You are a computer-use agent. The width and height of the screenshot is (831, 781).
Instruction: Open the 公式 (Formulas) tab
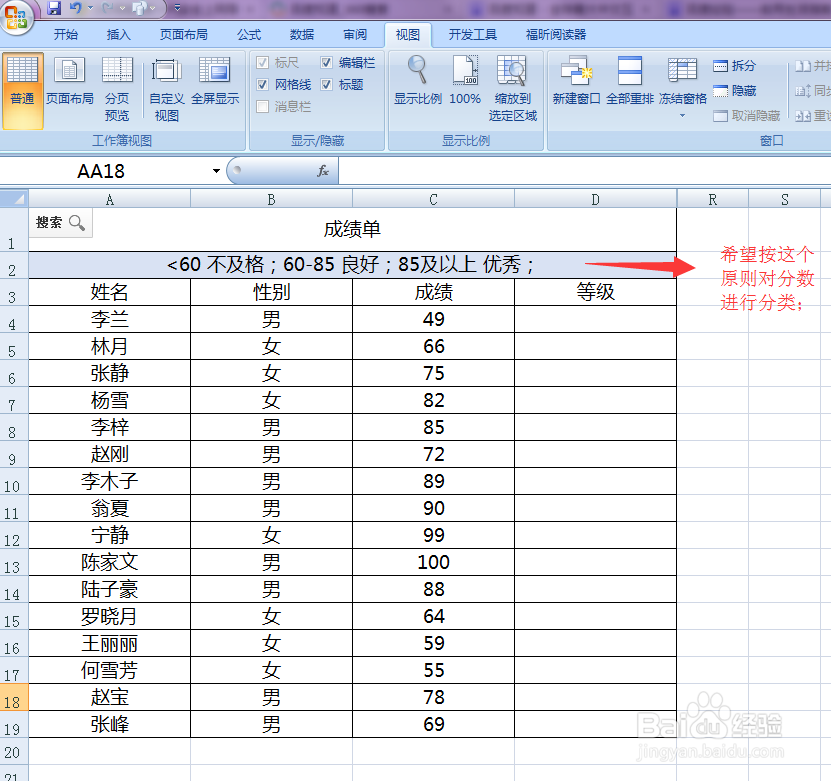(249, 35)
